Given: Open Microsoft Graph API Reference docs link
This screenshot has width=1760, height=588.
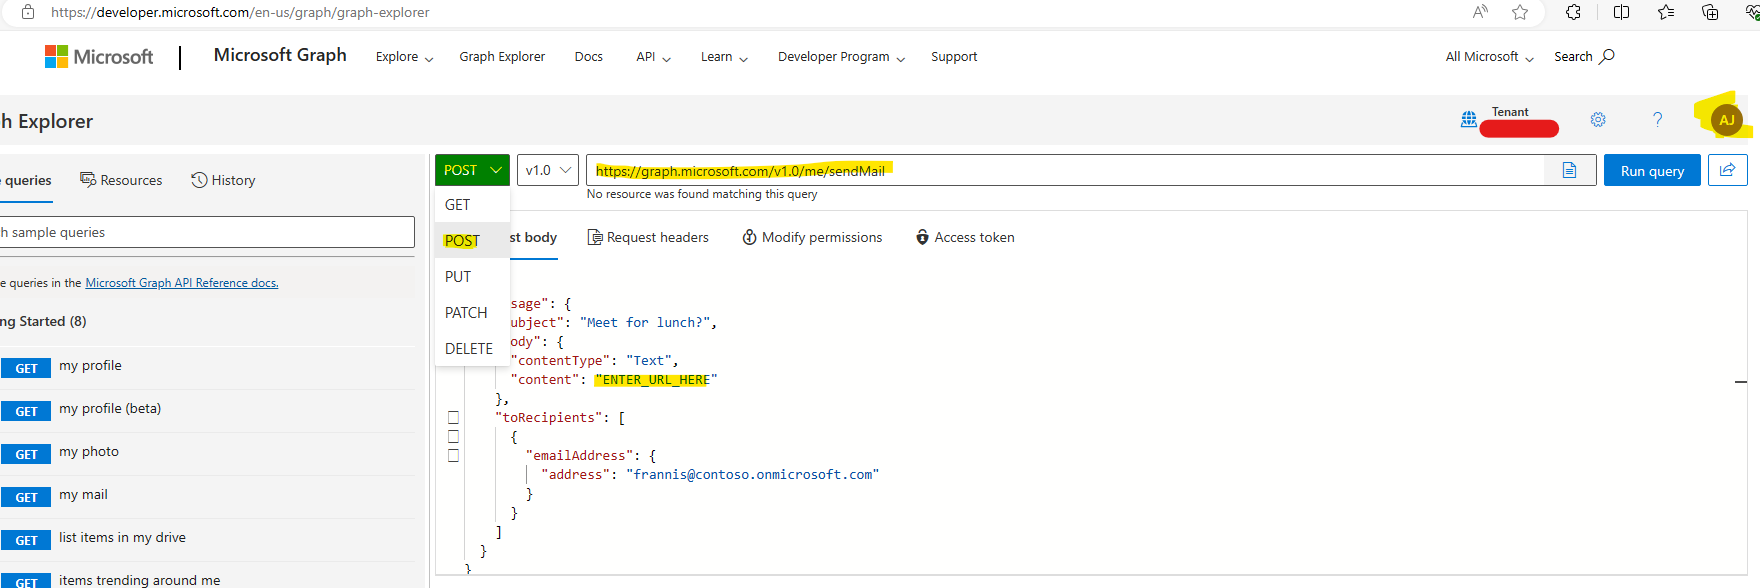Looking at the screenshot, I should pyautogui.click(x=182, y=283).
